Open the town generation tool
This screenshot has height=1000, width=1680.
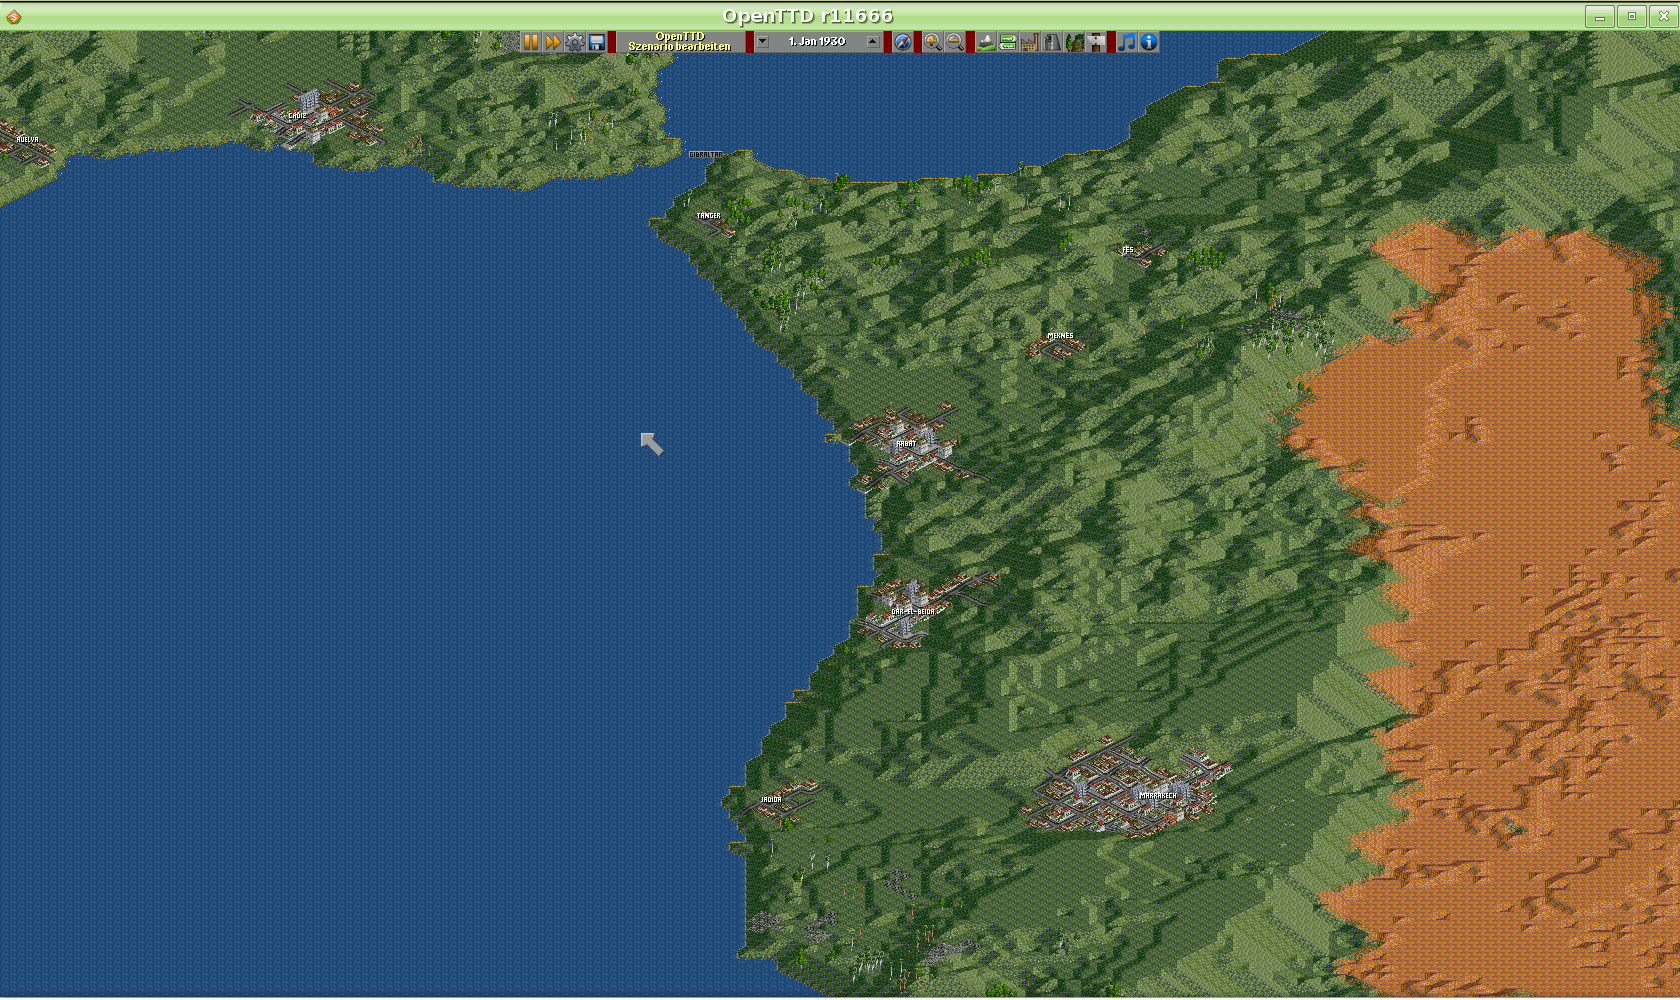1008,42
